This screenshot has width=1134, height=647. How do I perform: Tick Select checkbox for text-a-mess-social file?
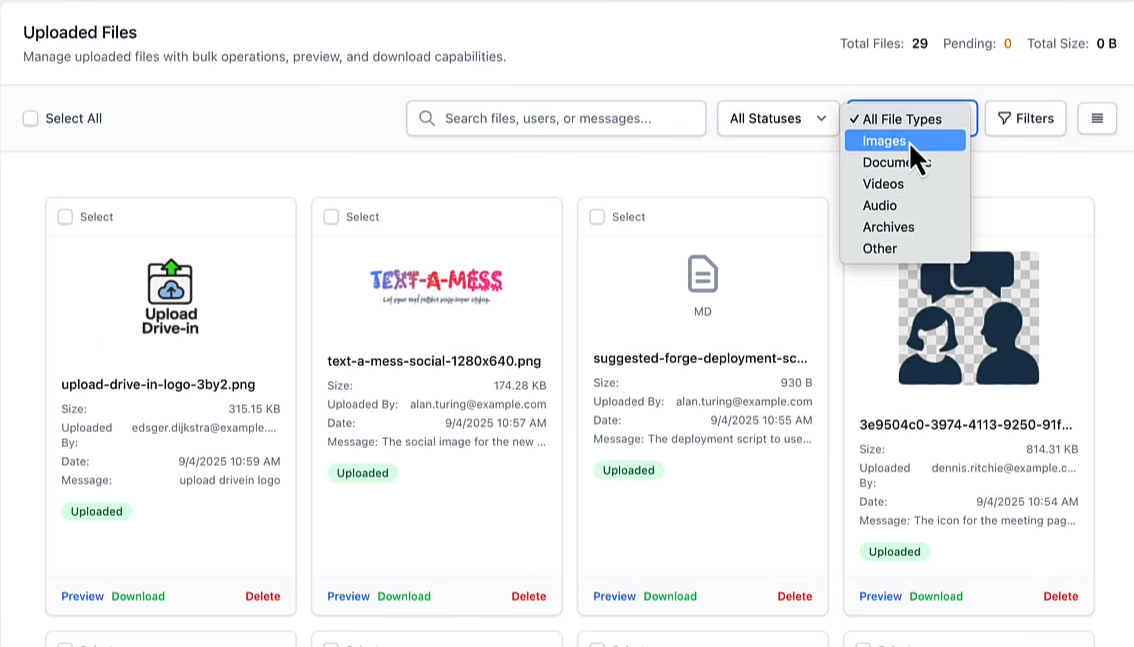pos(331,217)
